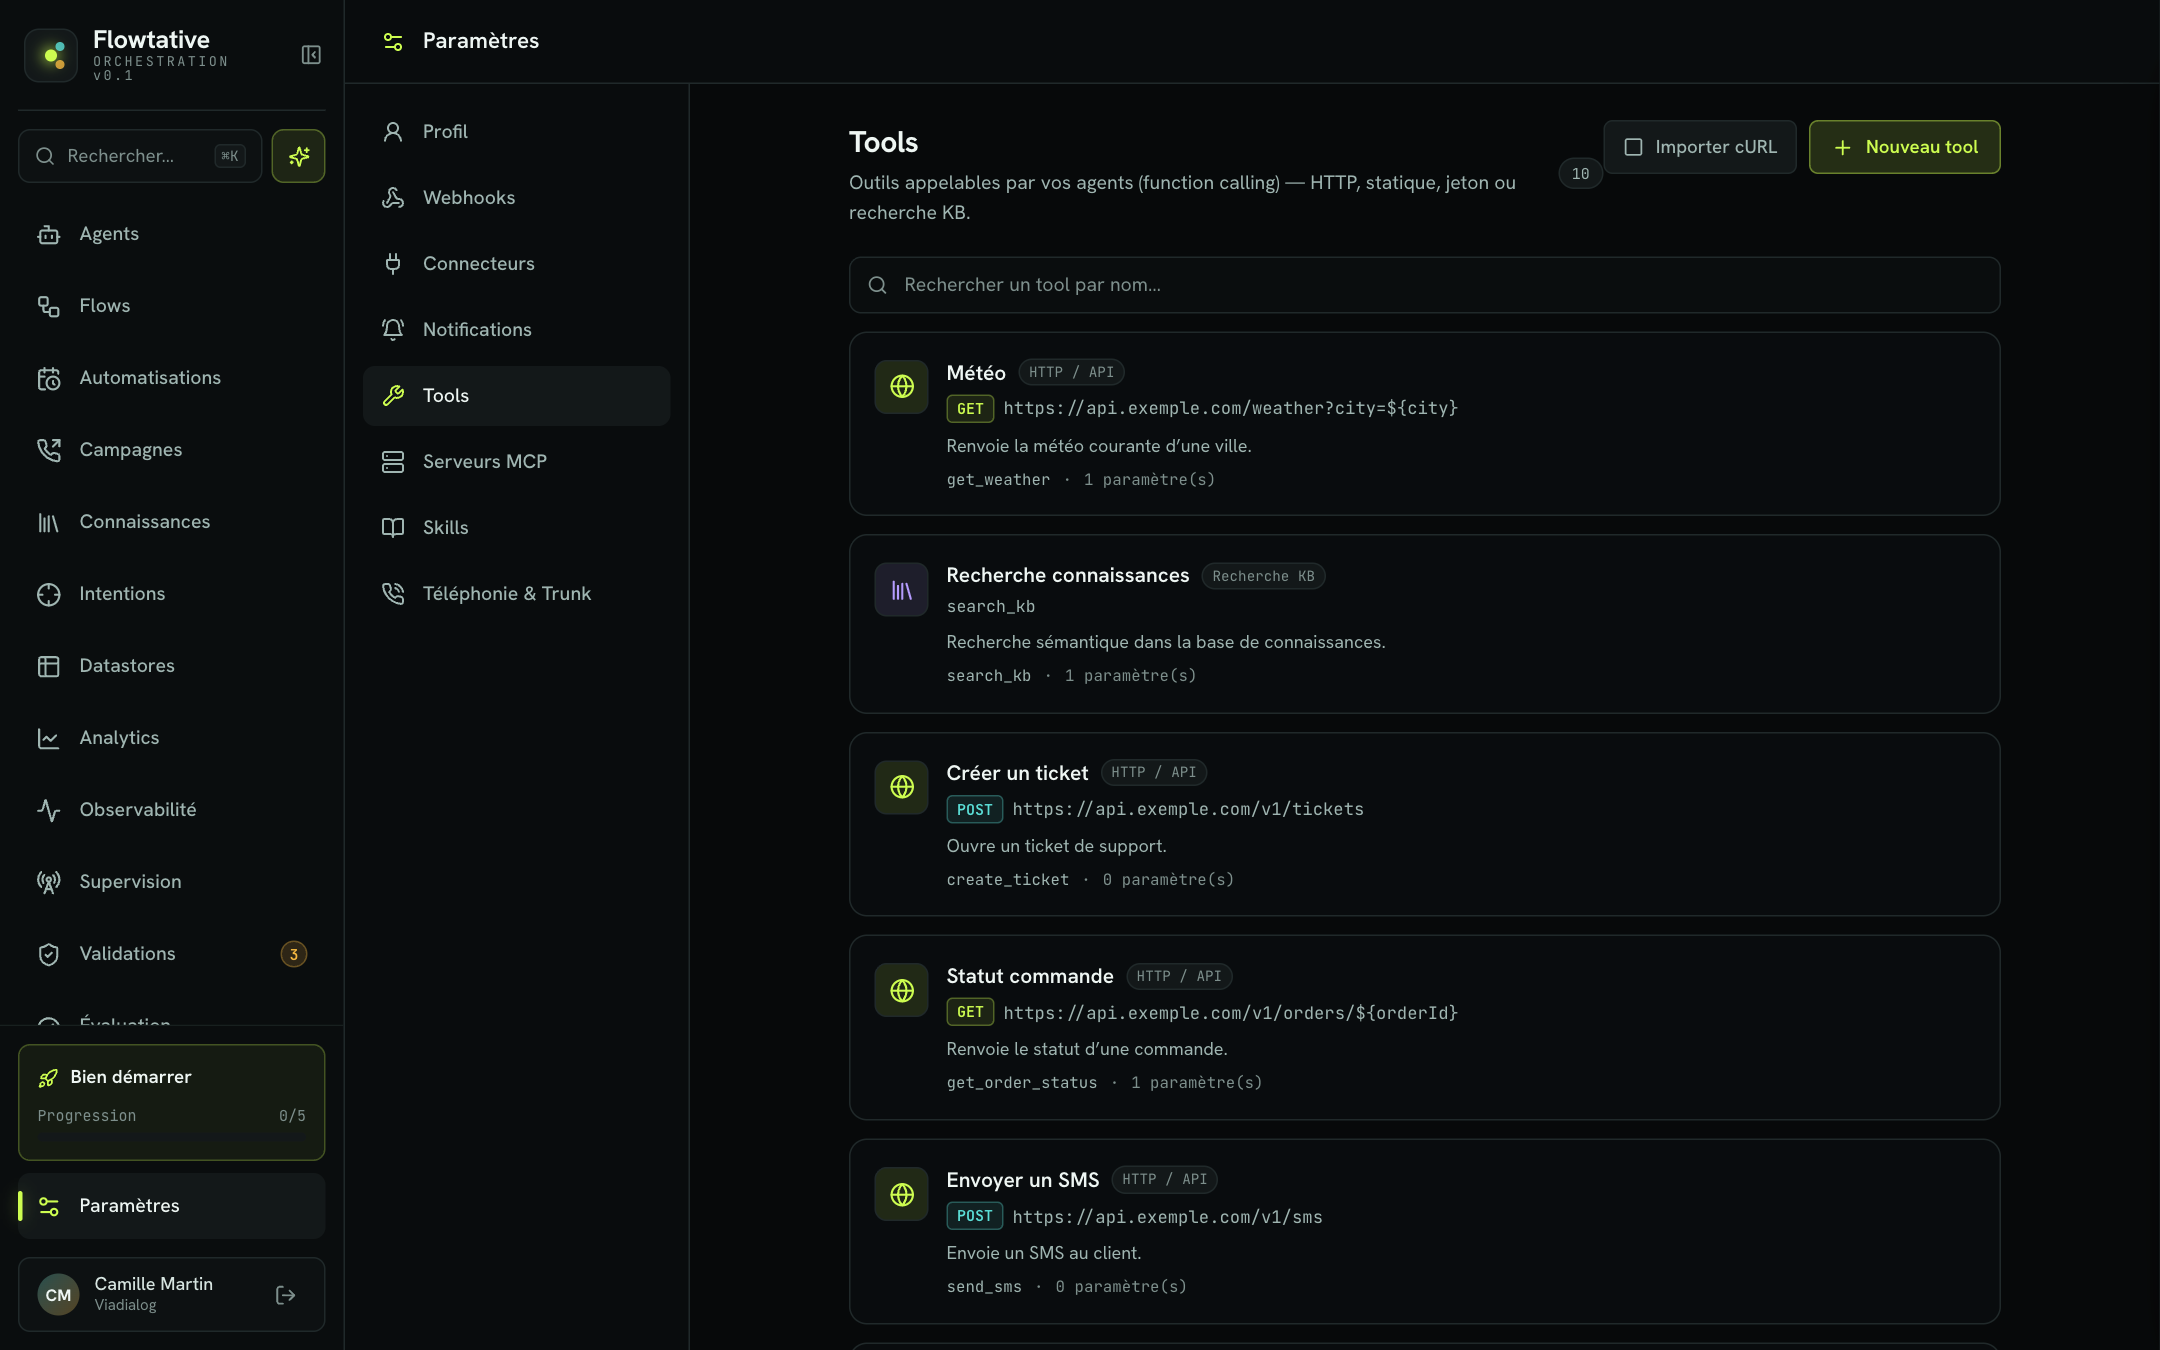This screenshot has height=1350, width=2160.
Task: Click the Supervision broadcast icon
Action: pos(48,882)
